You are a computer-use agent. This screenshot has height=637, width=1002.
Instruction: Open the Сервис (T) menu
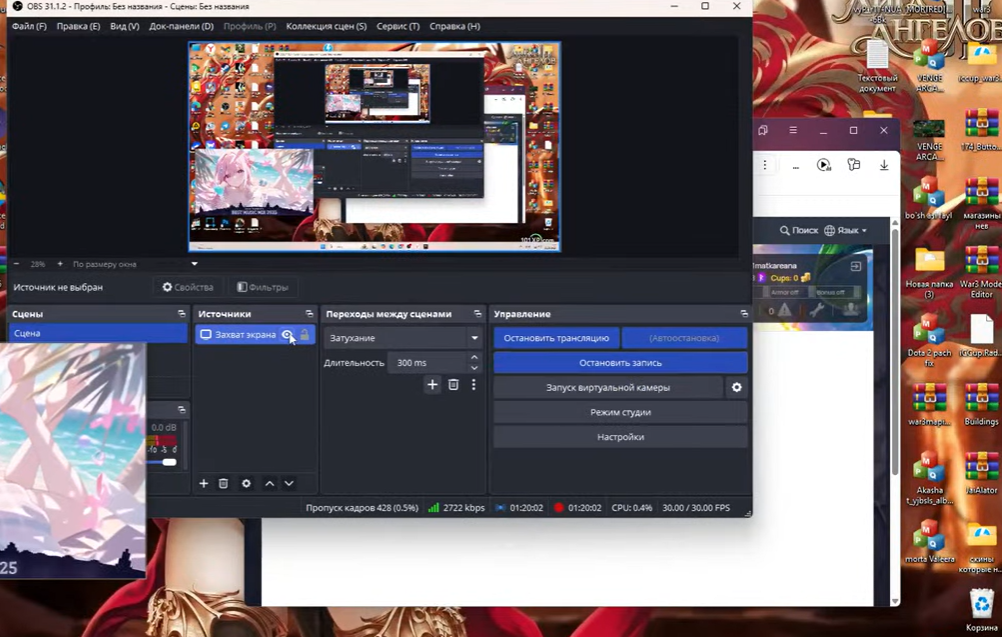tap(398, 26)
